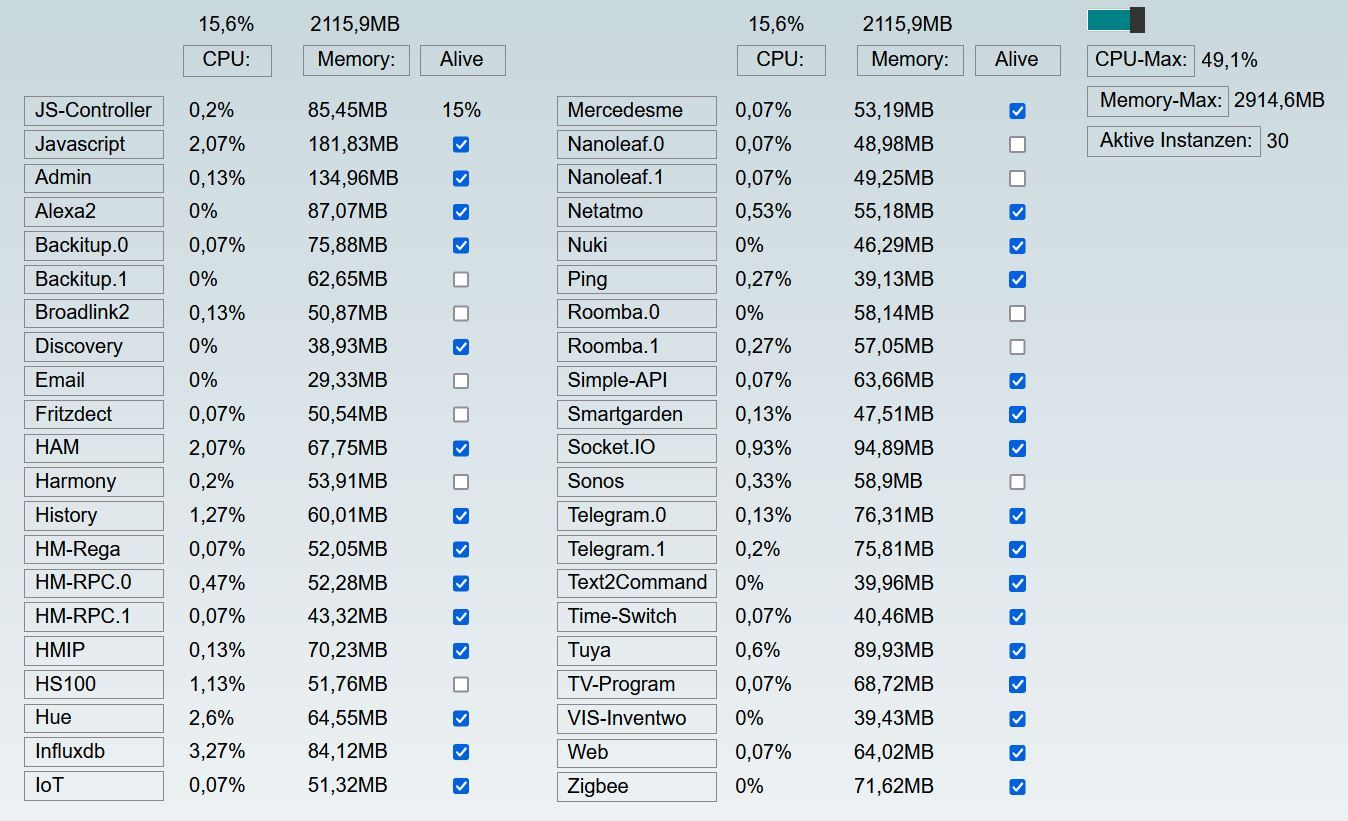Image resolution: width=1348 pixels, height=821 pixels.
Task: Enable the Backitup.1 alive checkbox
Action: tap(461, 279)
